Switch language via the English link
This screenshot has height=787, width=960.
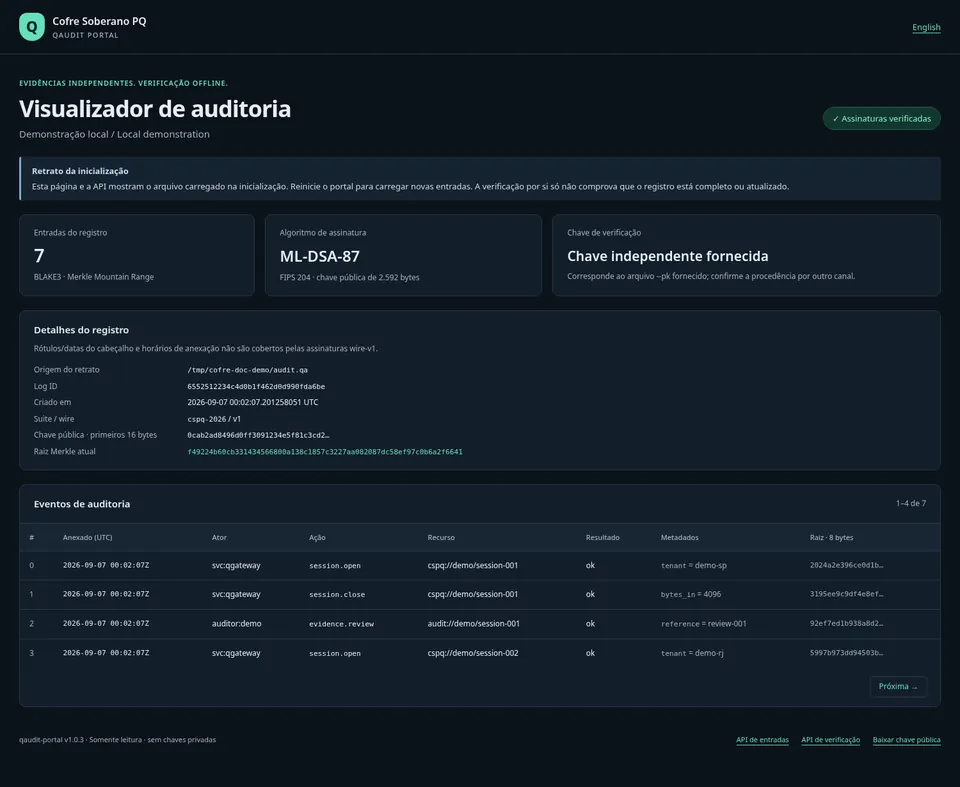(x=926, y=27)
